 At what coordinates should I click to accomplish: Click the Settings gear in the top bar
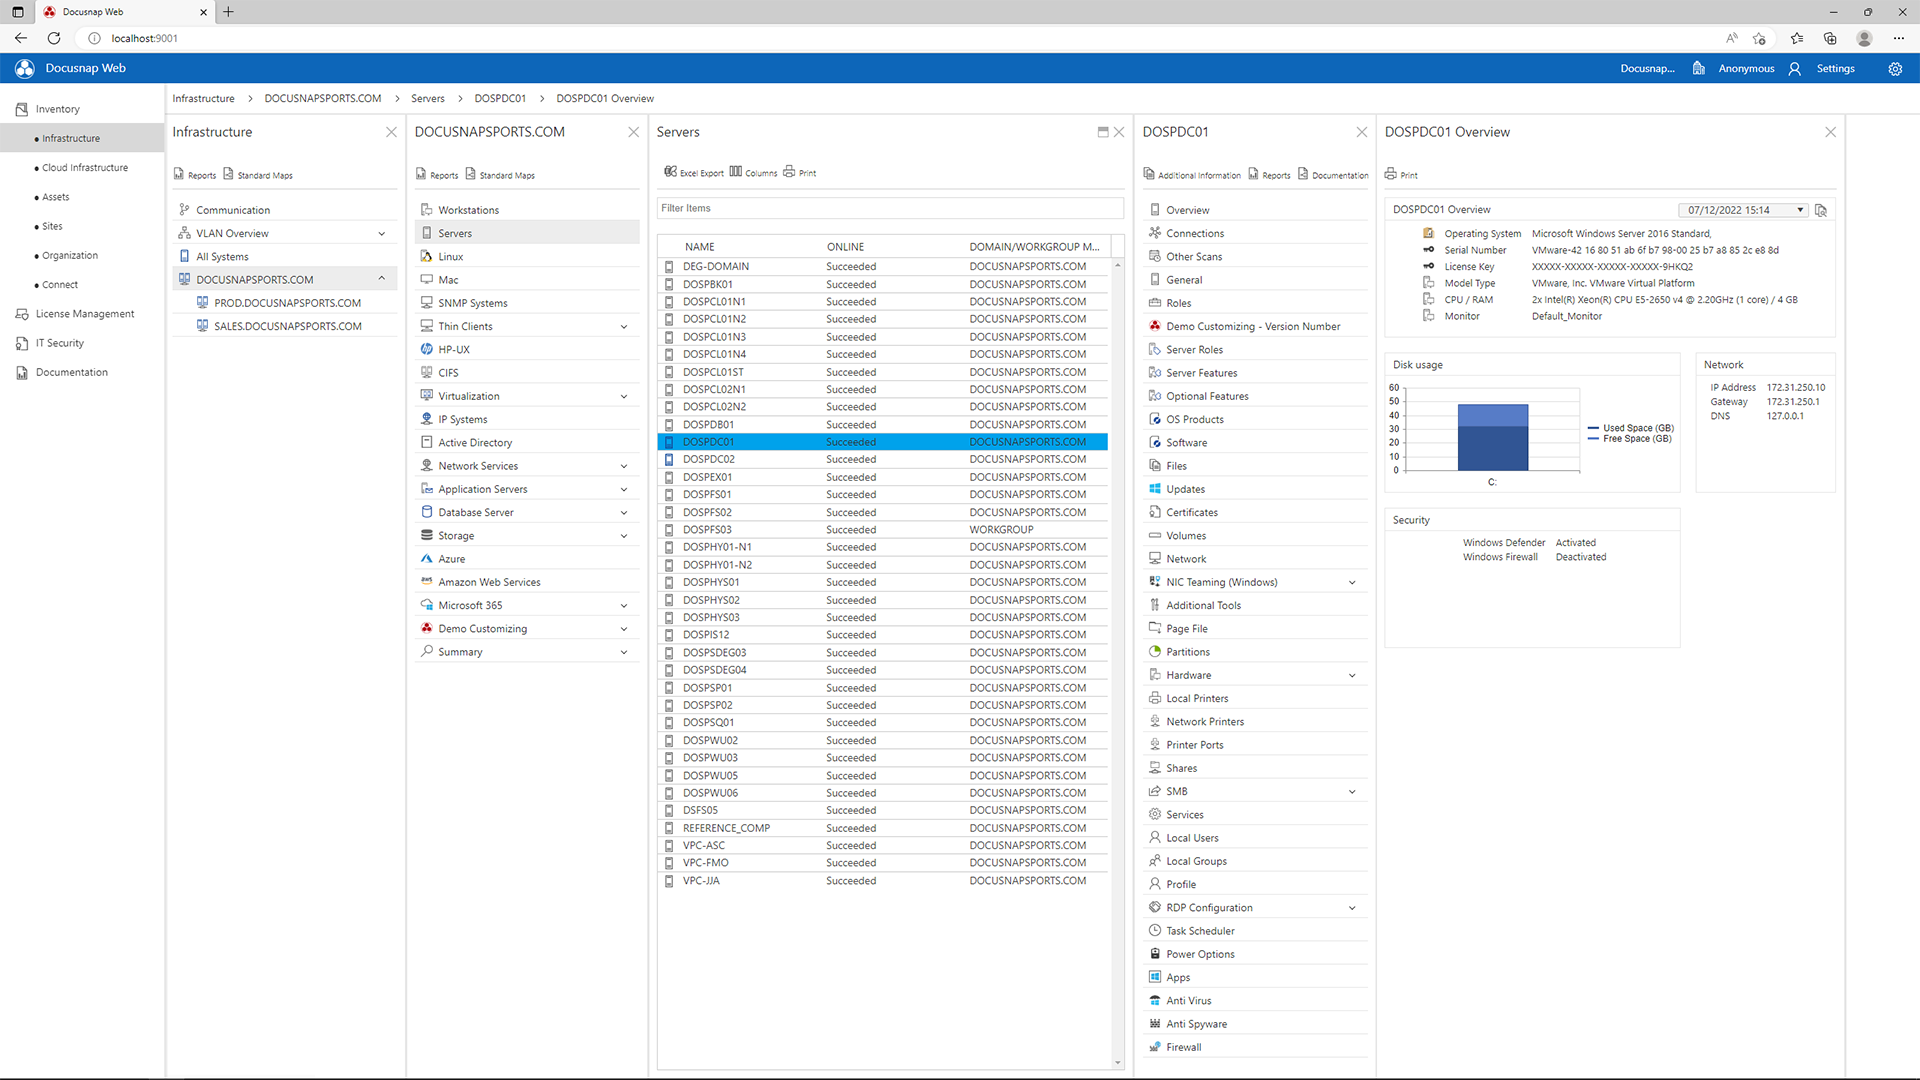1895,68
